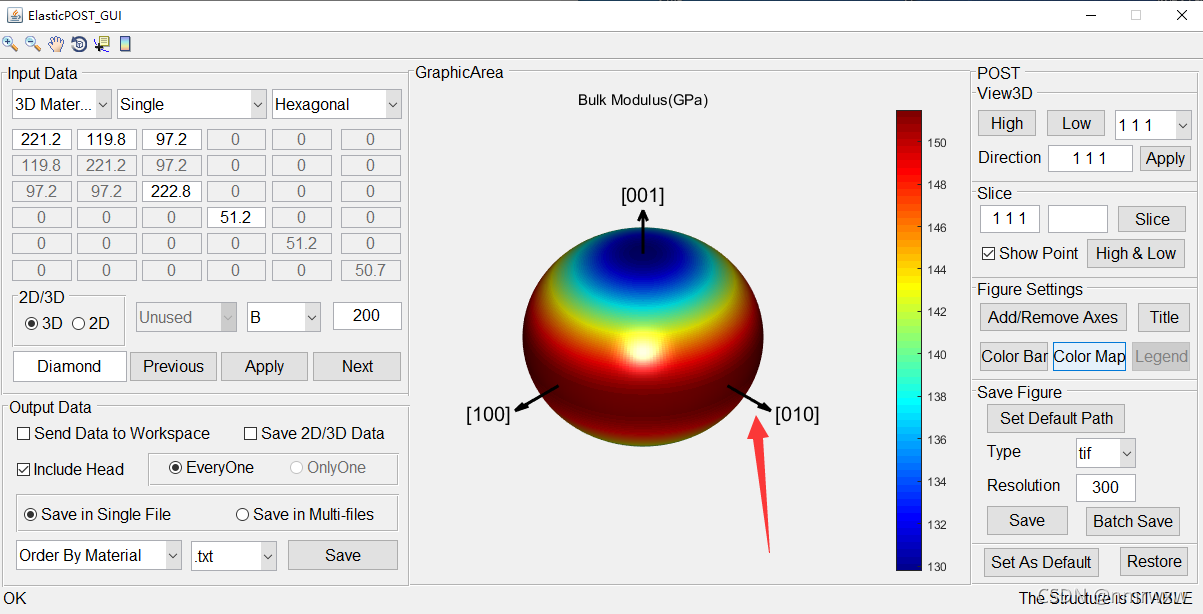Click the [010] axis label
1203x614 pixels.
[797, 414]
